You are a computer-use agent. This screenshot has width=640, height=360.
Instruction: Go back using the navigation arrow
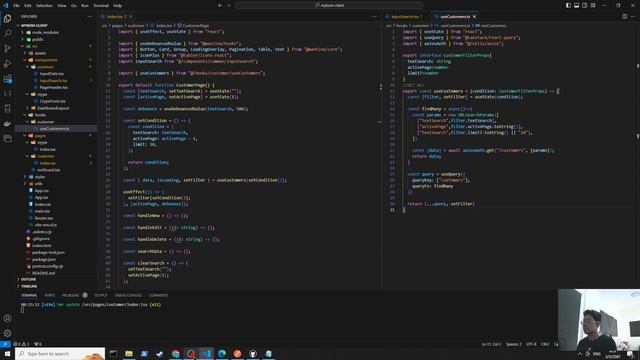click(x=220, y=5)
